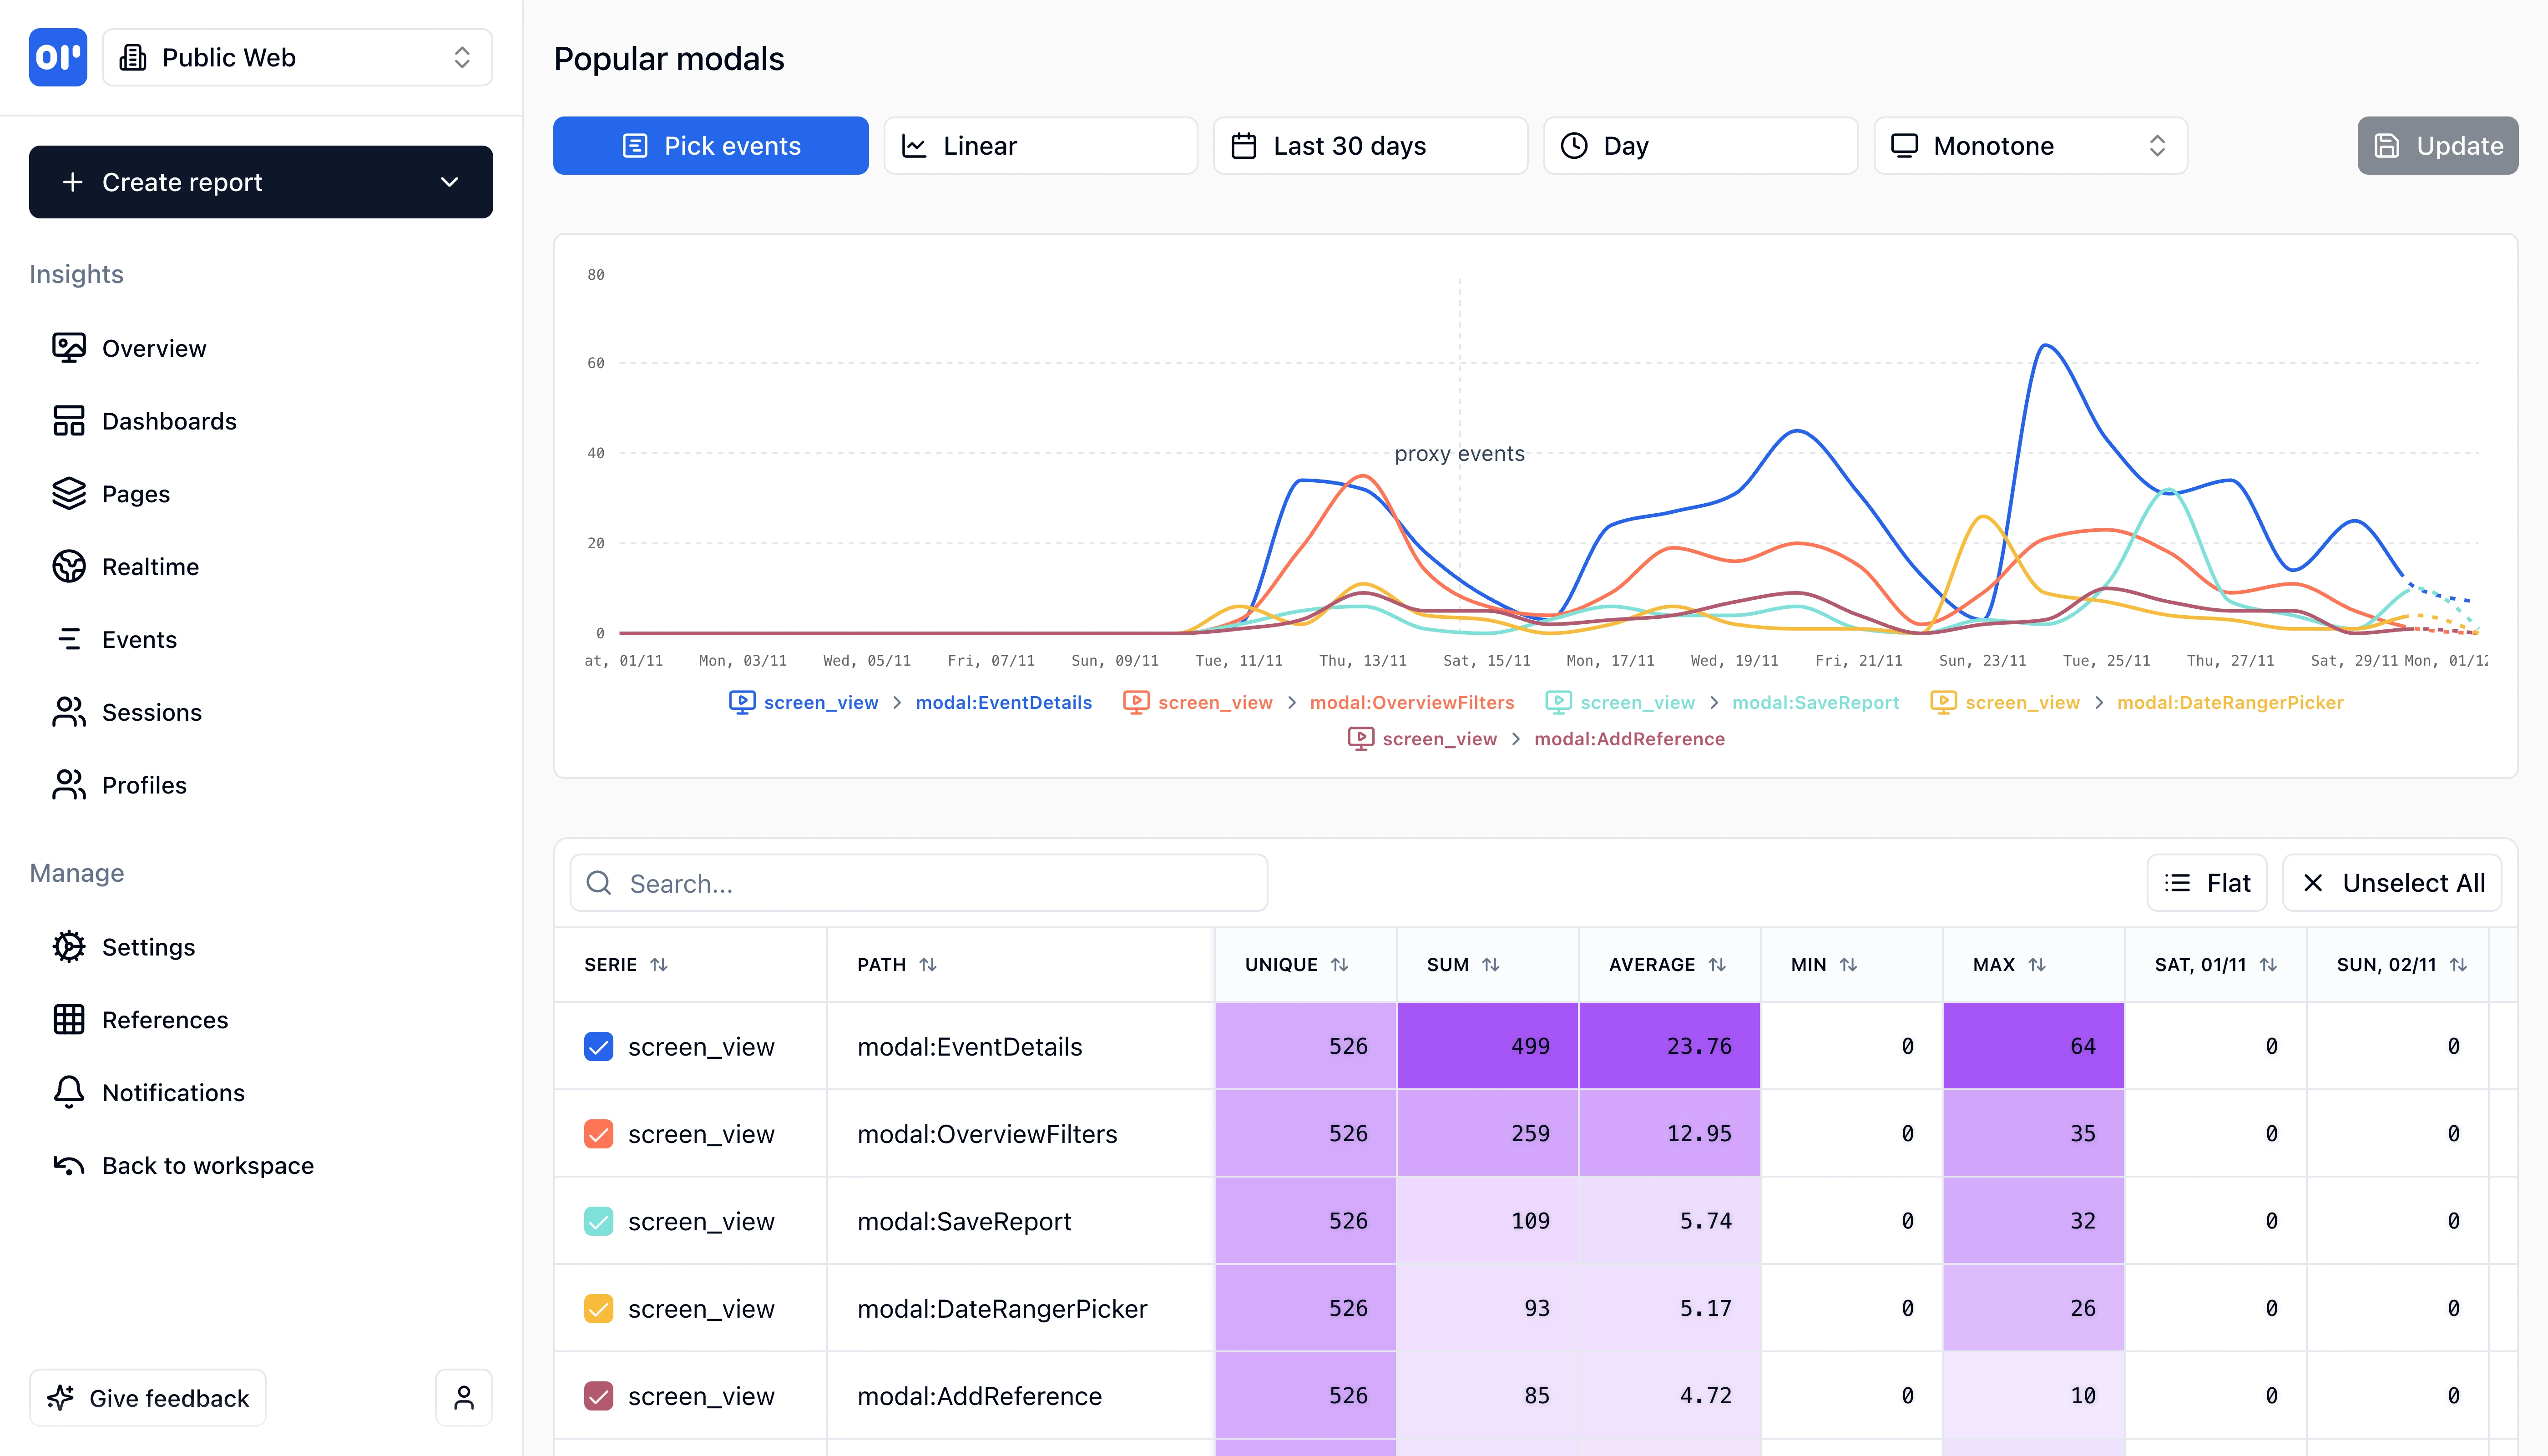Open the Events section
2548x1456 pixels.
pos(139,639)
